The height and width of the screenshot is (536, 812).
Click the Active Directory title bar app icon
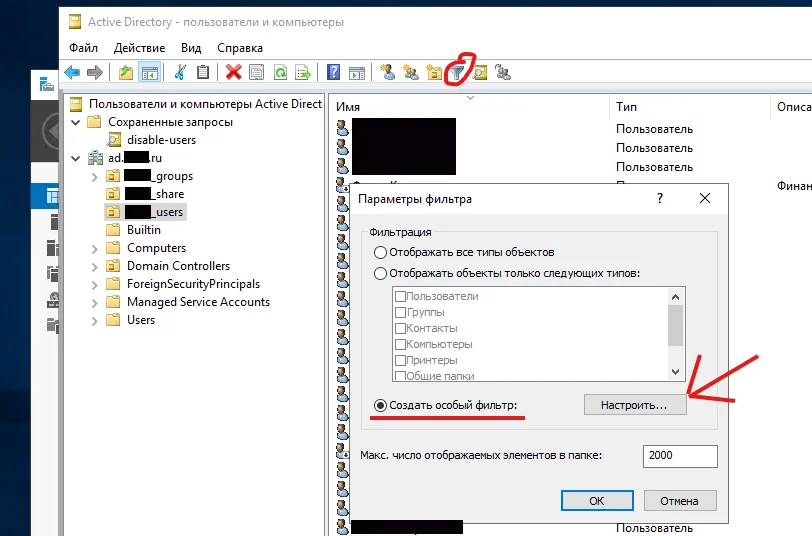(x=75, y=22)
